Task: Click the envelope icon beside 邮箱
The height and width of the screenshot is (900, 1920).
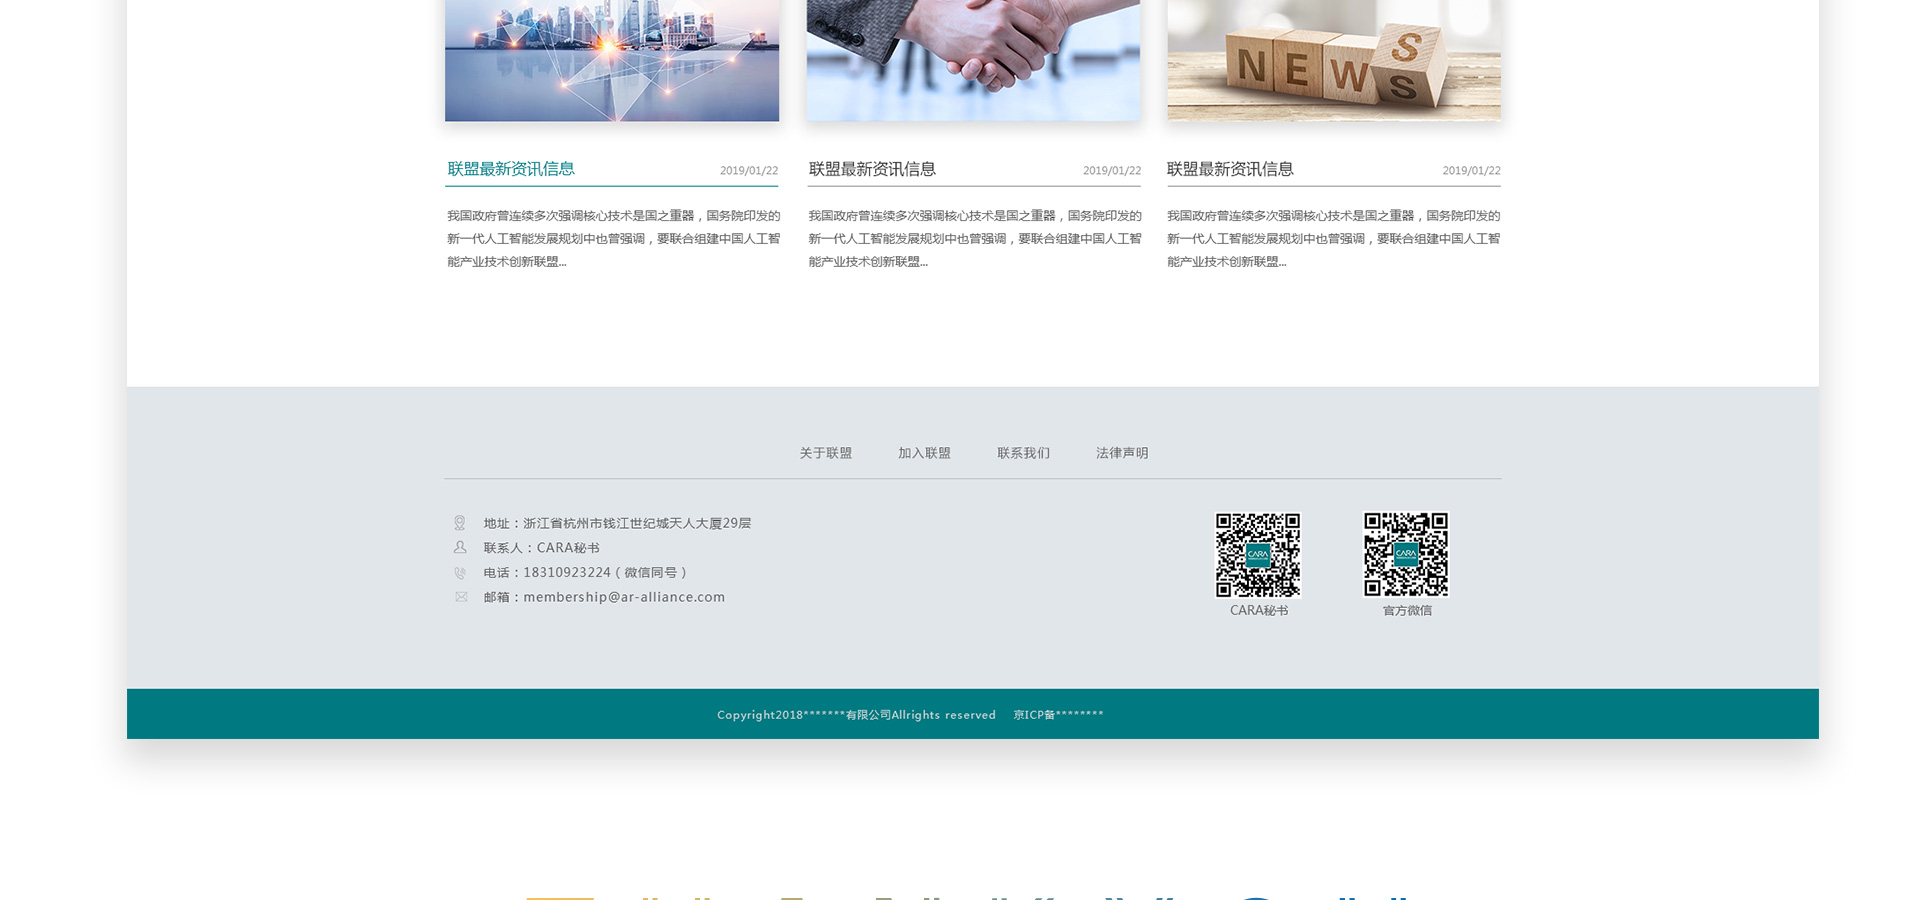Action: 461,597
